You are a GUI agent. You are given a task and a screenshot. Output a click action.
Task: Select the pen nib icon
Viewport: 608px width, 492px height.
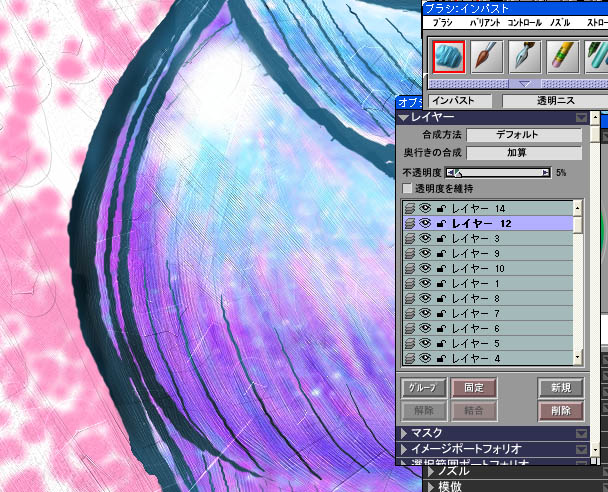coord(525,57)
